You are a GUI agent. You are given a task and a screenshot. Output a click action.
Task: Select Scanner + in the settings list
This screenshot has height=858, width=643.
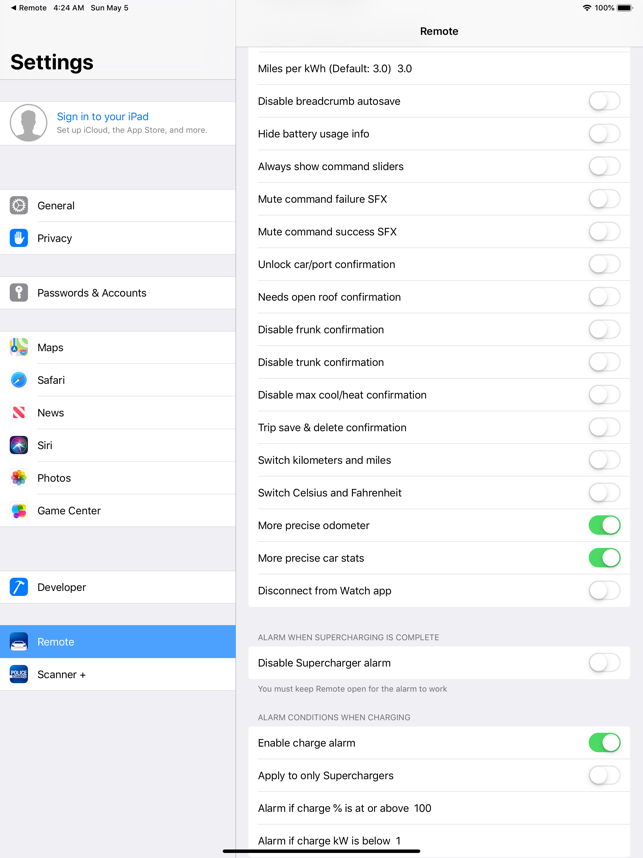(118, 674)
